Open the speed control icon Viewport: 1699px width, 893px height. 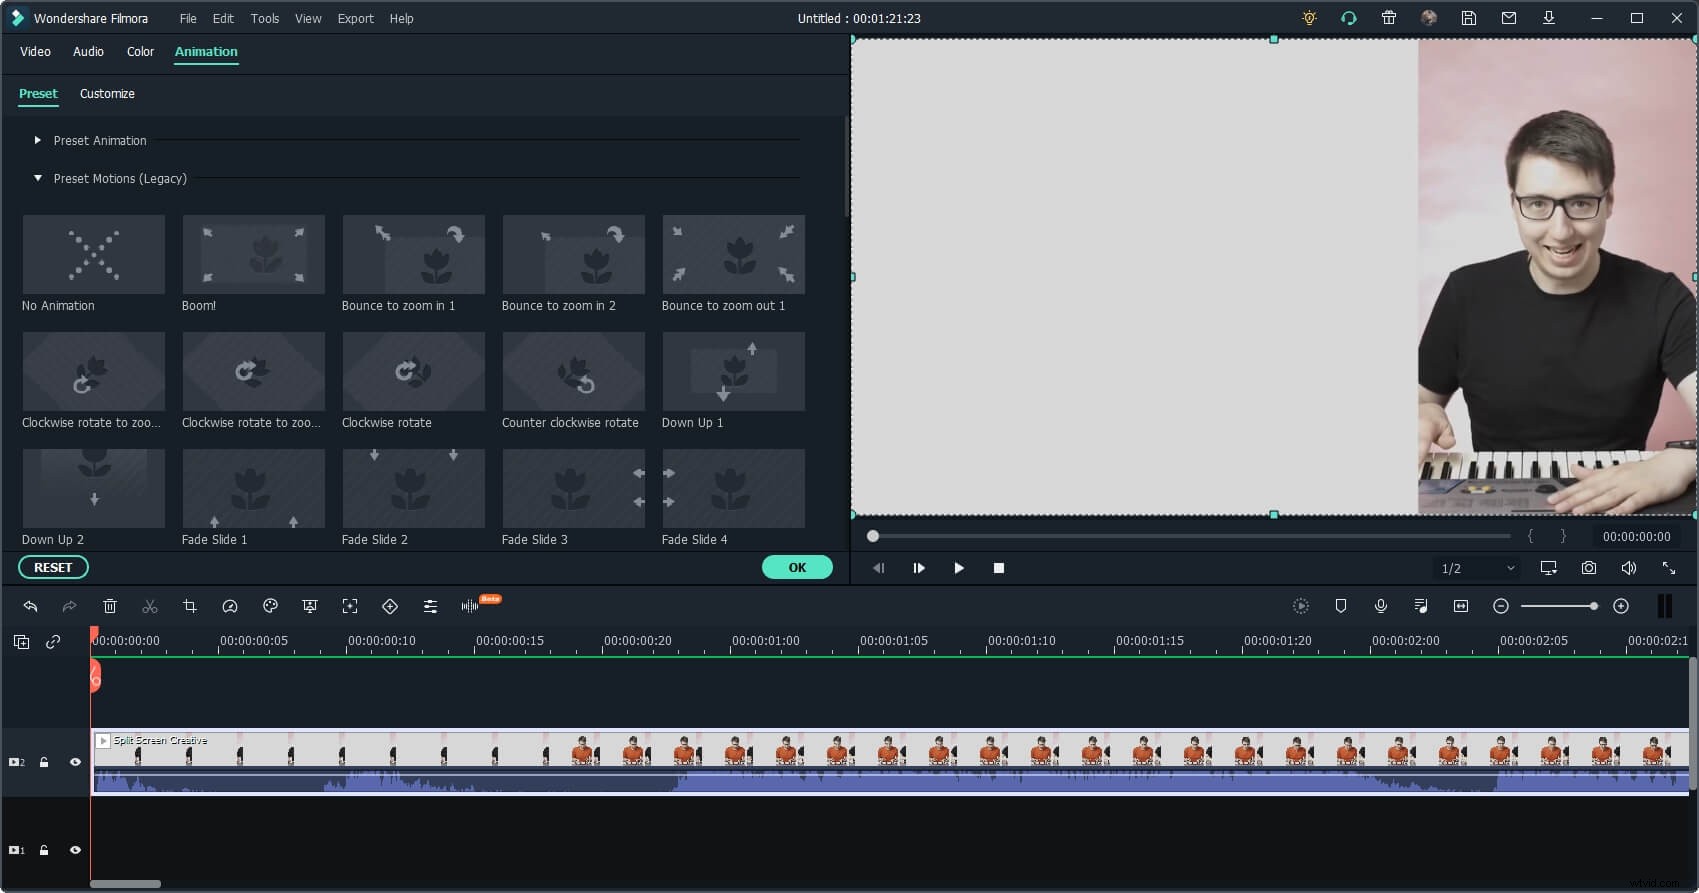coord(230,606)
